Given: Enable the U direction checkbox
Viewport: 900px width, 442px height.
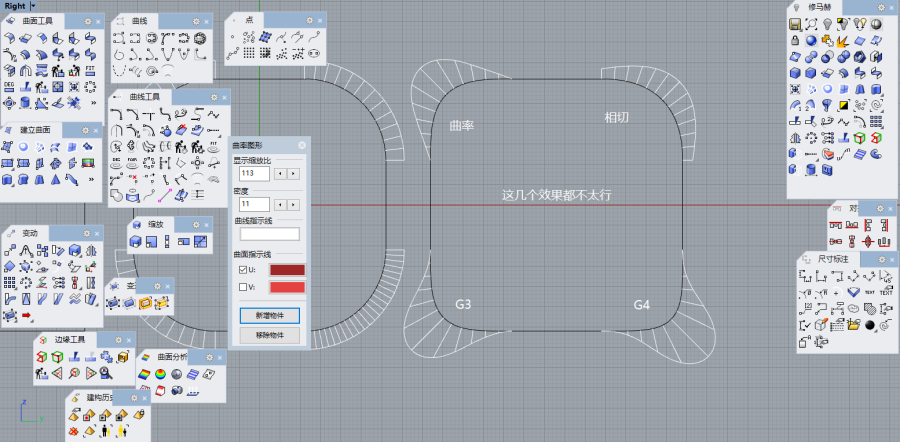Looking at the screenshot, I should pos(243,270).
